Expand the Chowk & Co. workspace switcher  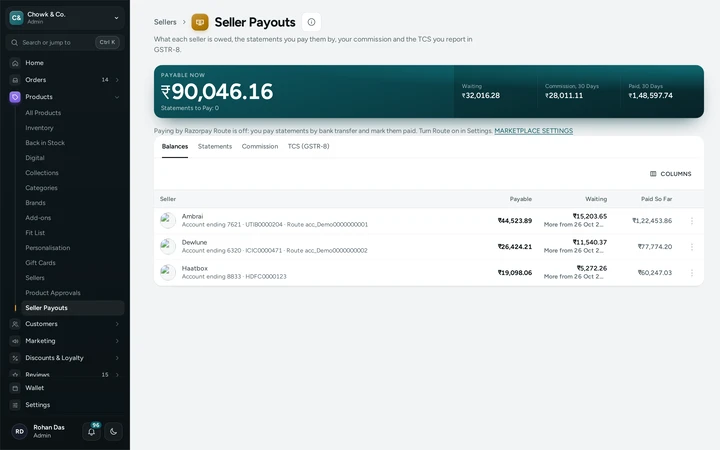(116, 18)
